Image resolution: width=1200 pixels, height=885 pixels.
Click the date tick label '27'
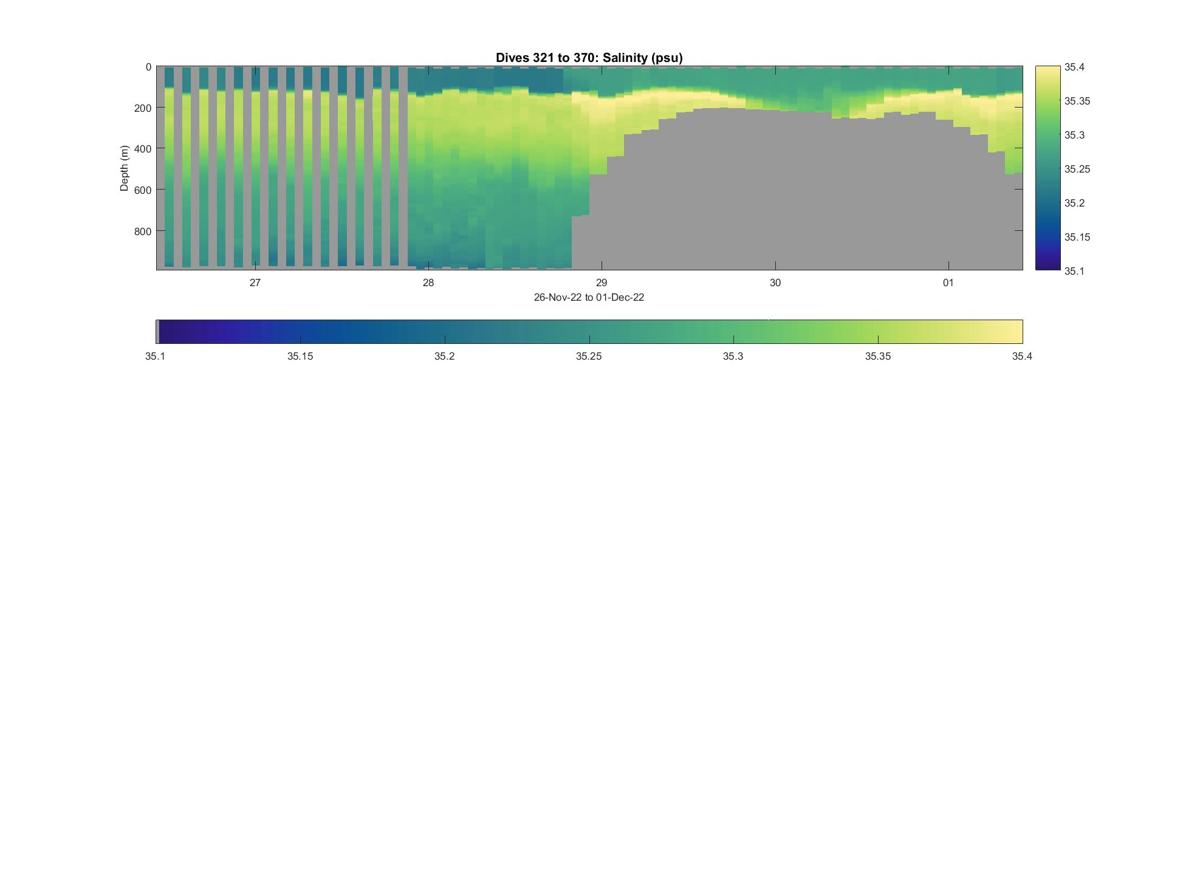click(x=255, y=283)
